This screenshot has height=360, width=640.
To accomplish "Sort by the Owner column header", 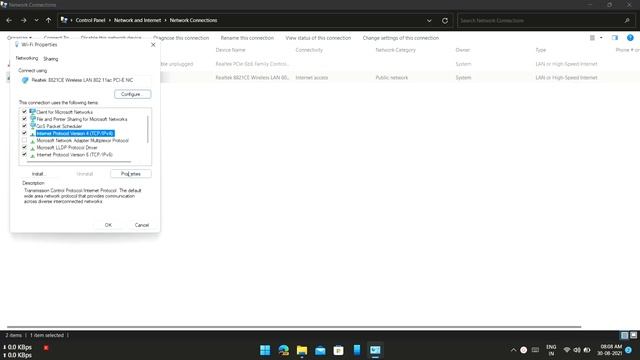I will click(462, 50).
